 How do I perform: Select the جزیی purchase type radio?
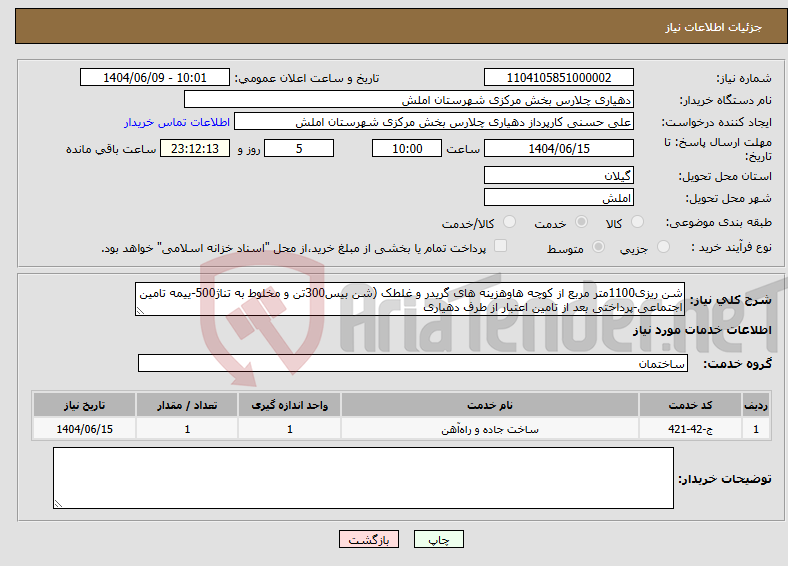coord(663,246)
